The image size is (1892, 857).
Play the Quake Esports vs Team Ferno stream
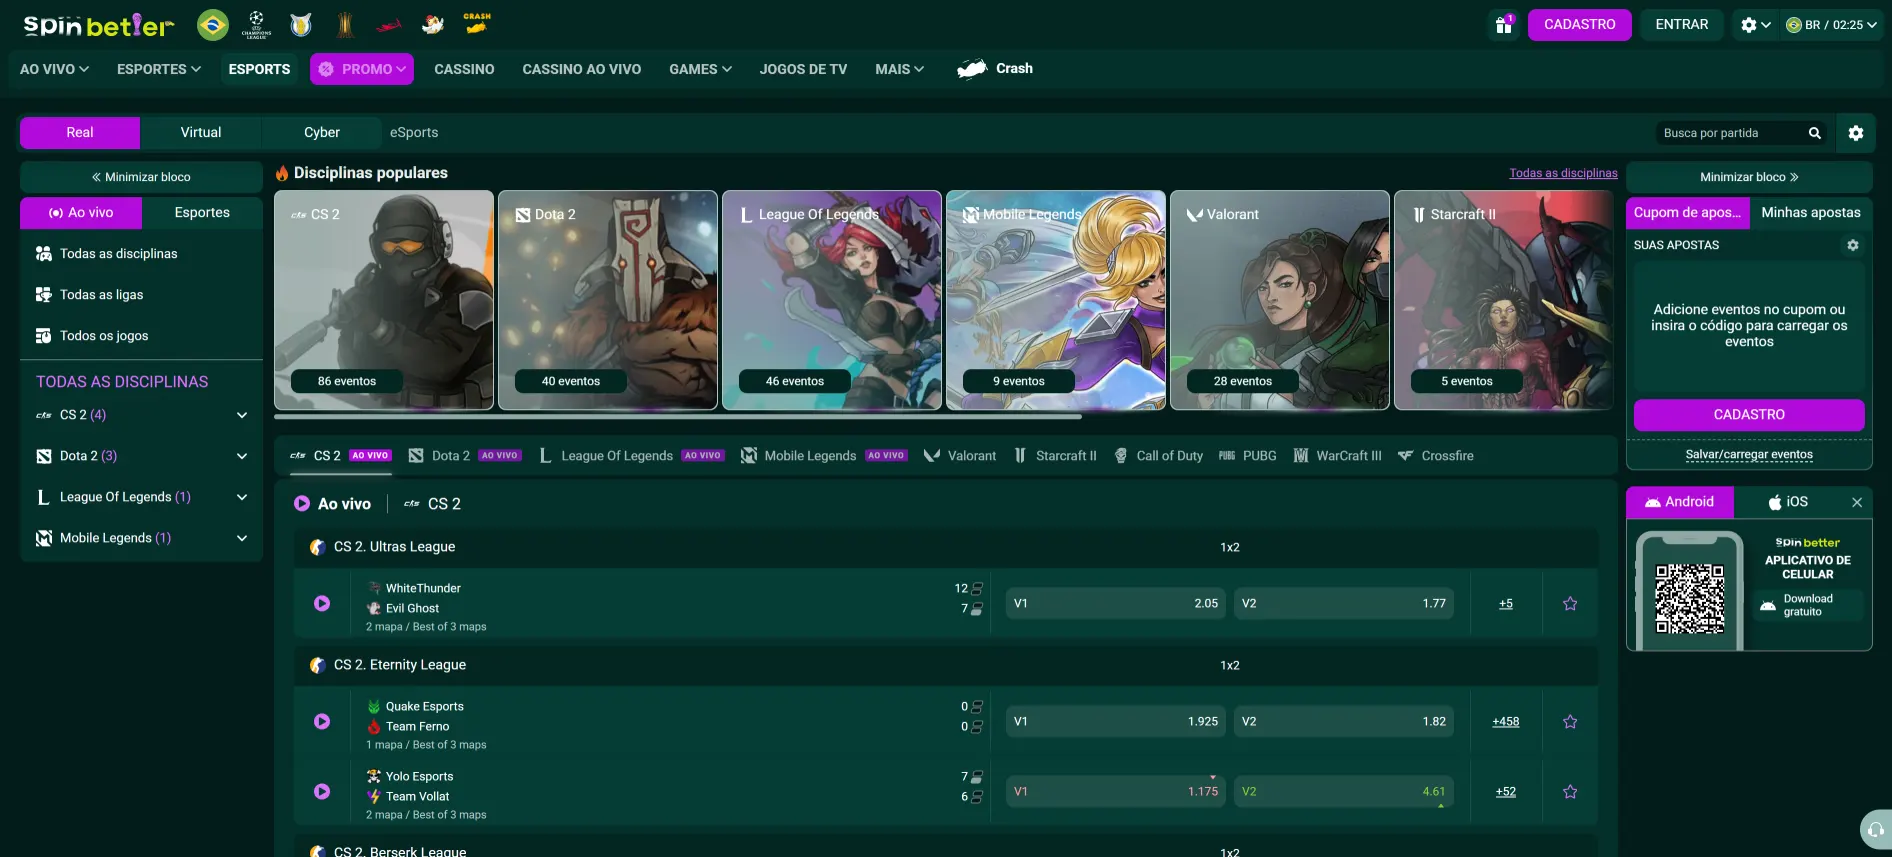click(x=322, y=721)
